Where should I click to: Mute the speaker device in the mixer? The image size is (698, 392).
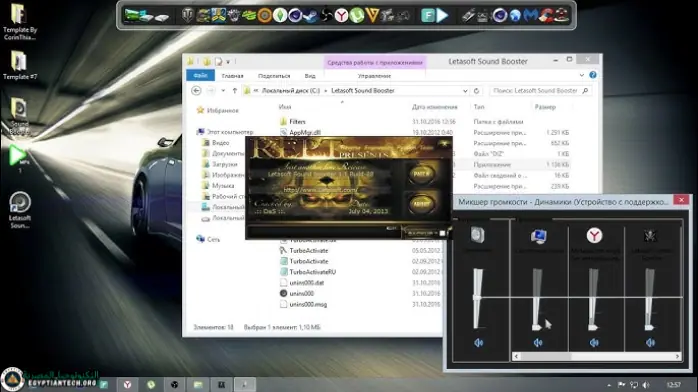(x=479, y=343)
